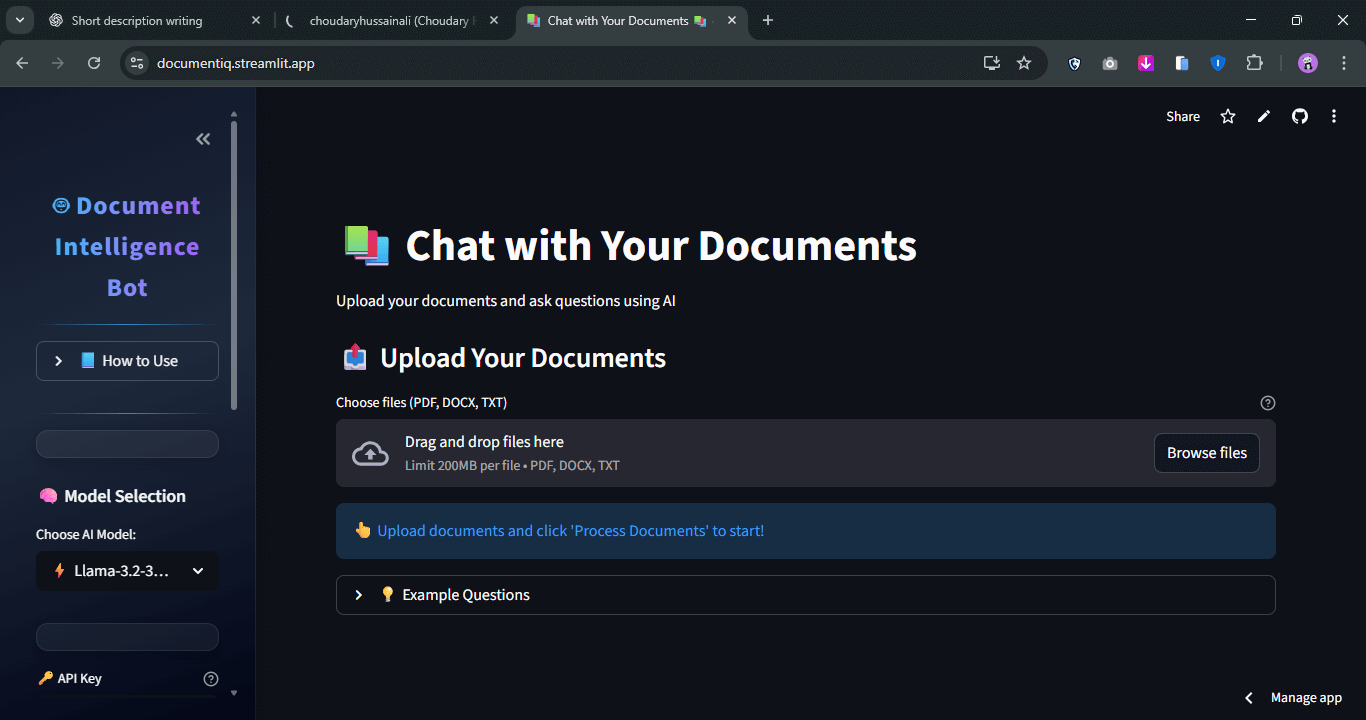The width and height of the screenshot is (1366, 720).
Task: Click the browser address bar
Action: coord(400,62)
